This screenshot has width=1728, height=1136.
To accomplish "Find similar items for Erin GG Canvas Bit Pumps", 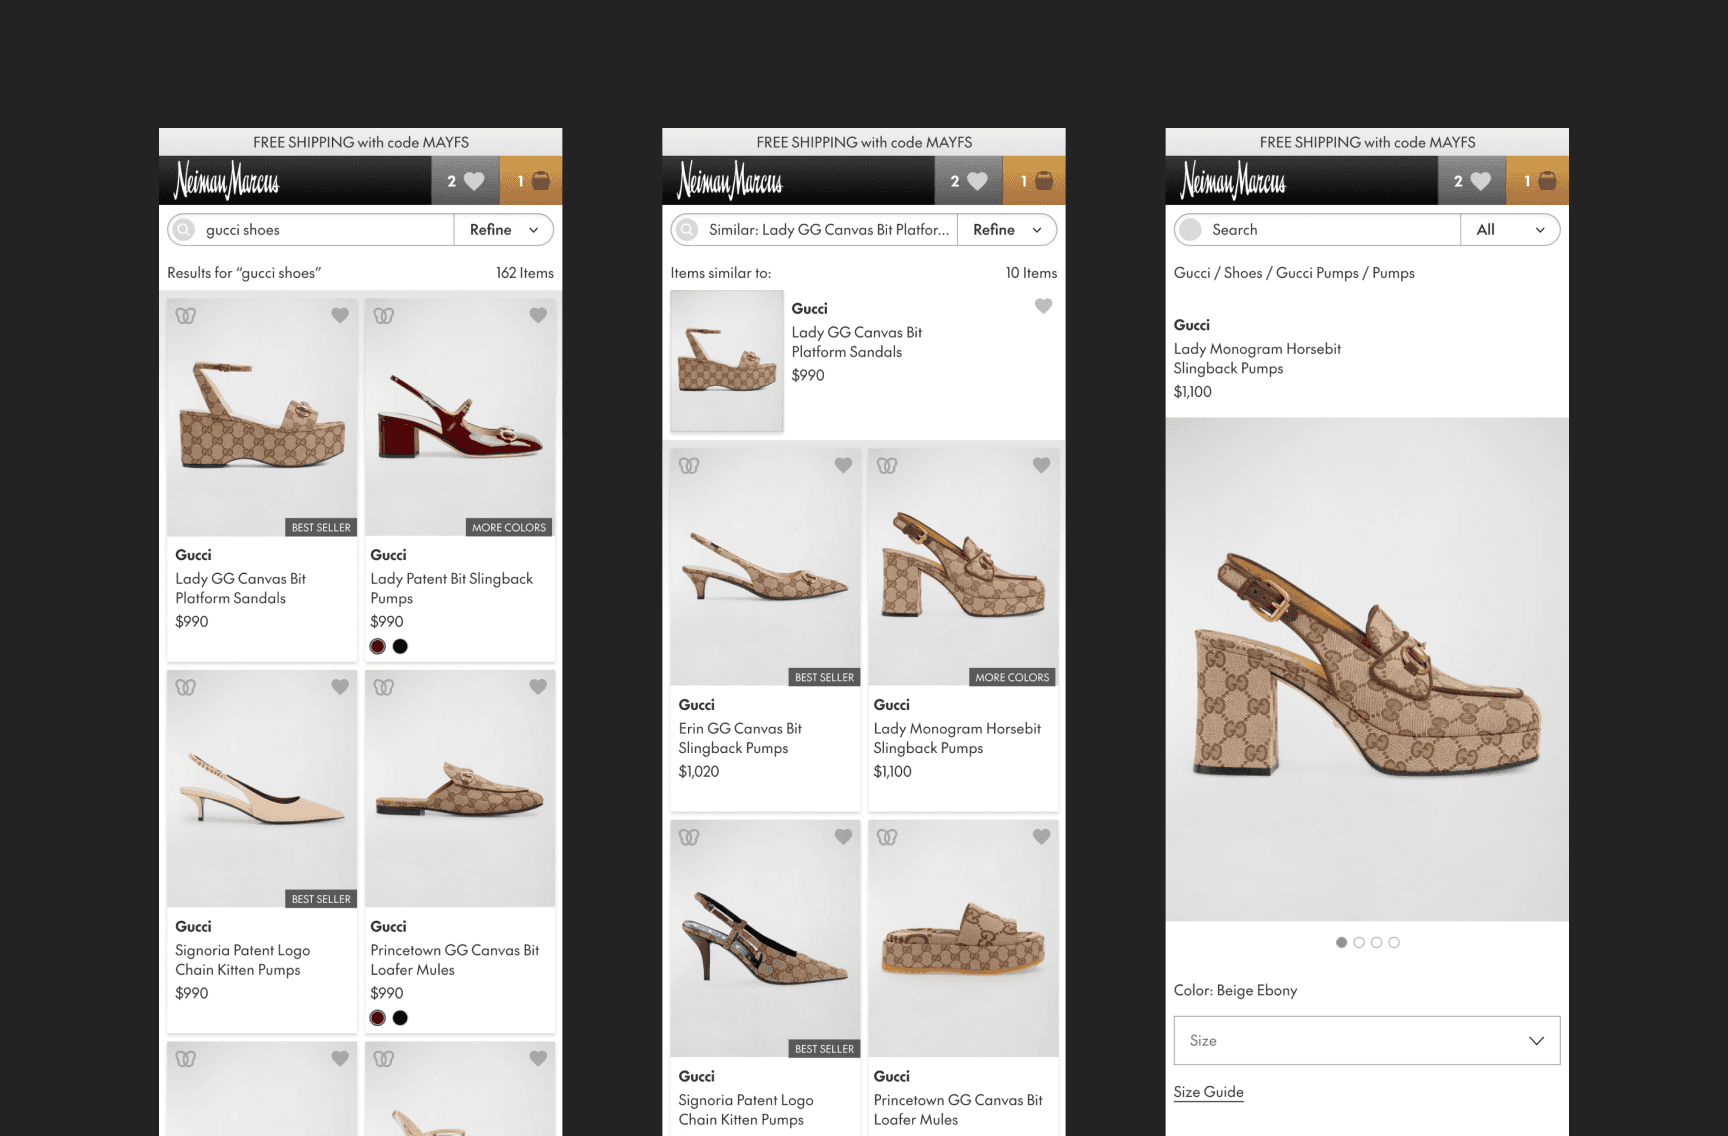I will click(689, 466).
